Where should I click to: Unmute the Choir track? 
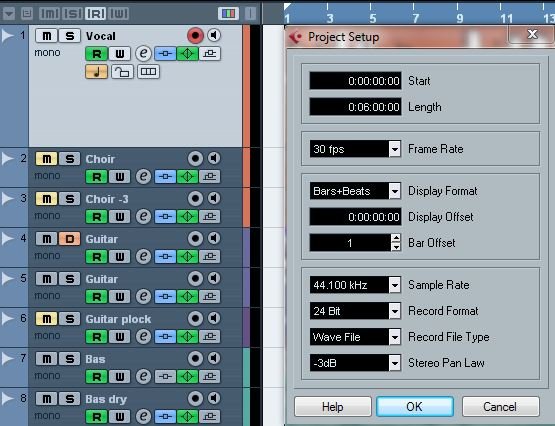coord(46,159)
